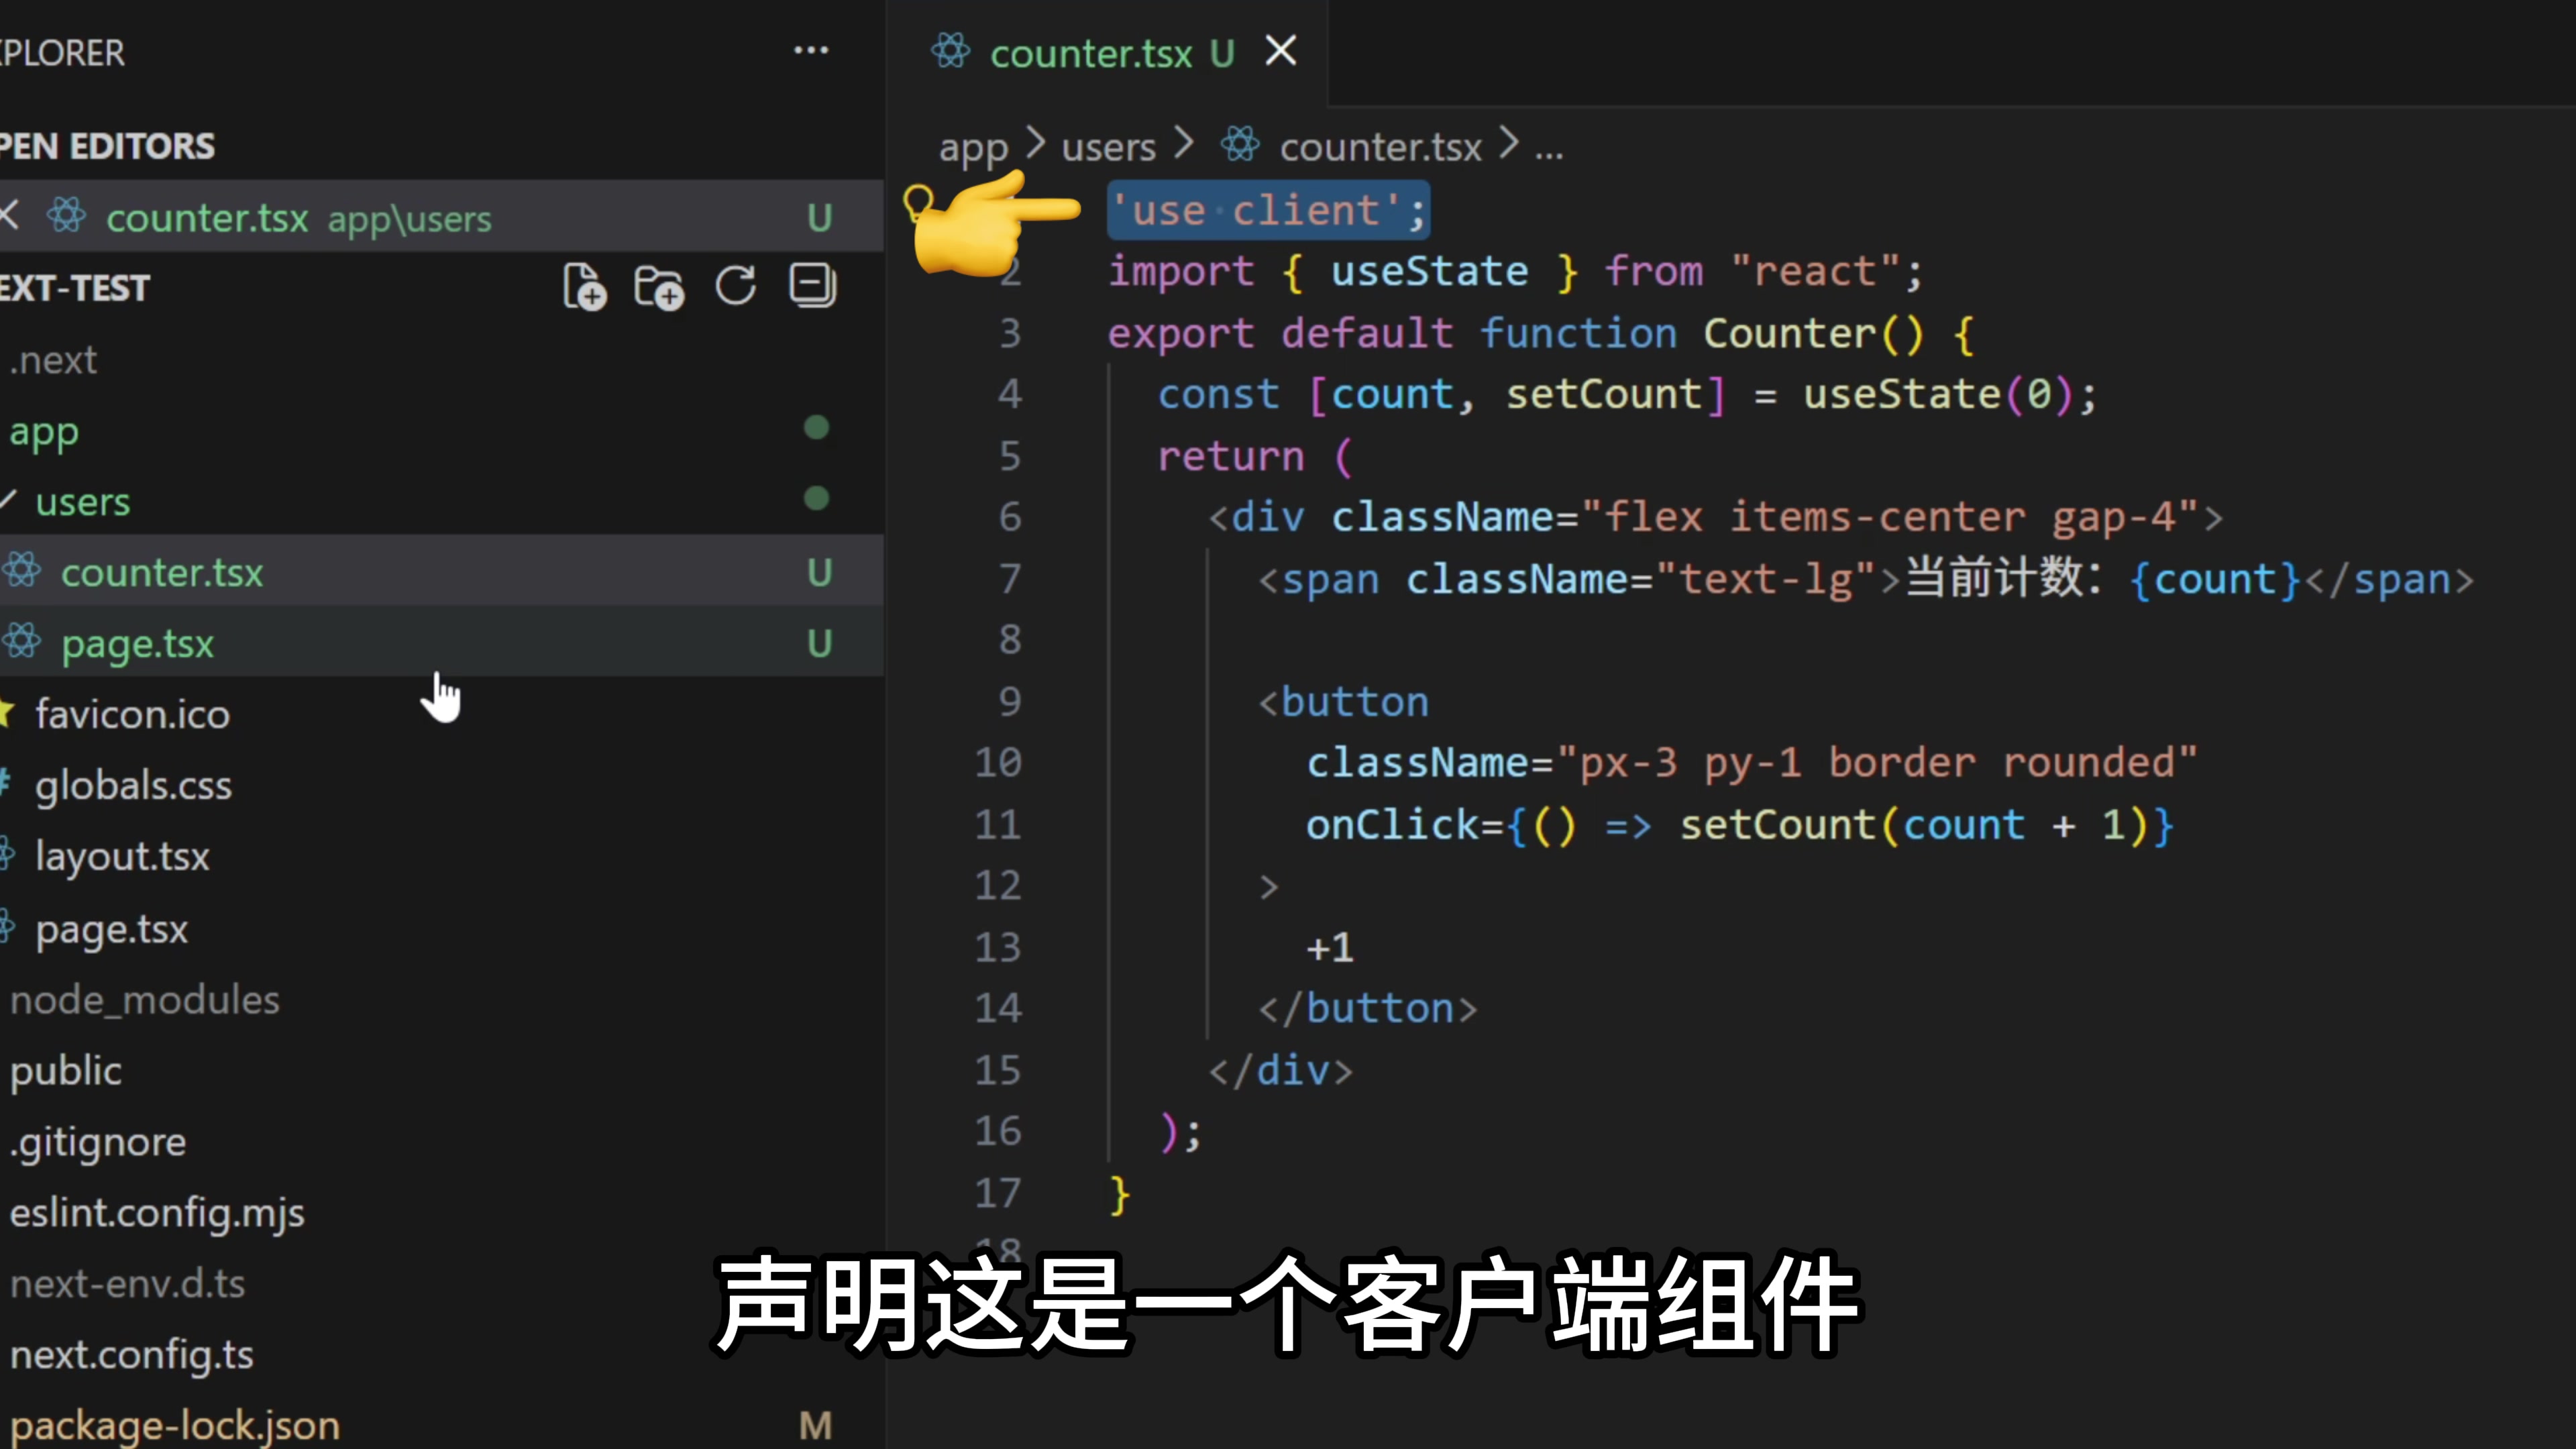Click the users breadcrumb segment

[x=1108, y=148]
